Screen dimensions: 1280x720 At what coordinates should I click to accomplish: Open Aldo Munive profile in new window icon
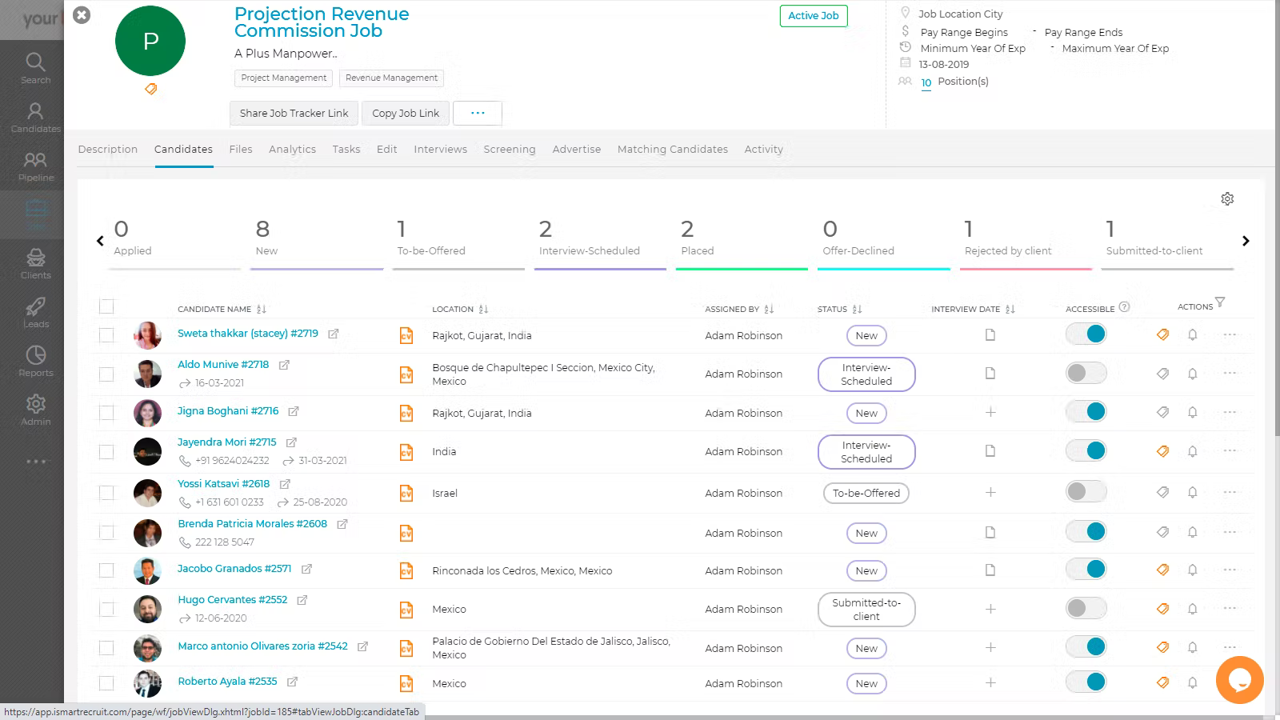pos(284,365)
